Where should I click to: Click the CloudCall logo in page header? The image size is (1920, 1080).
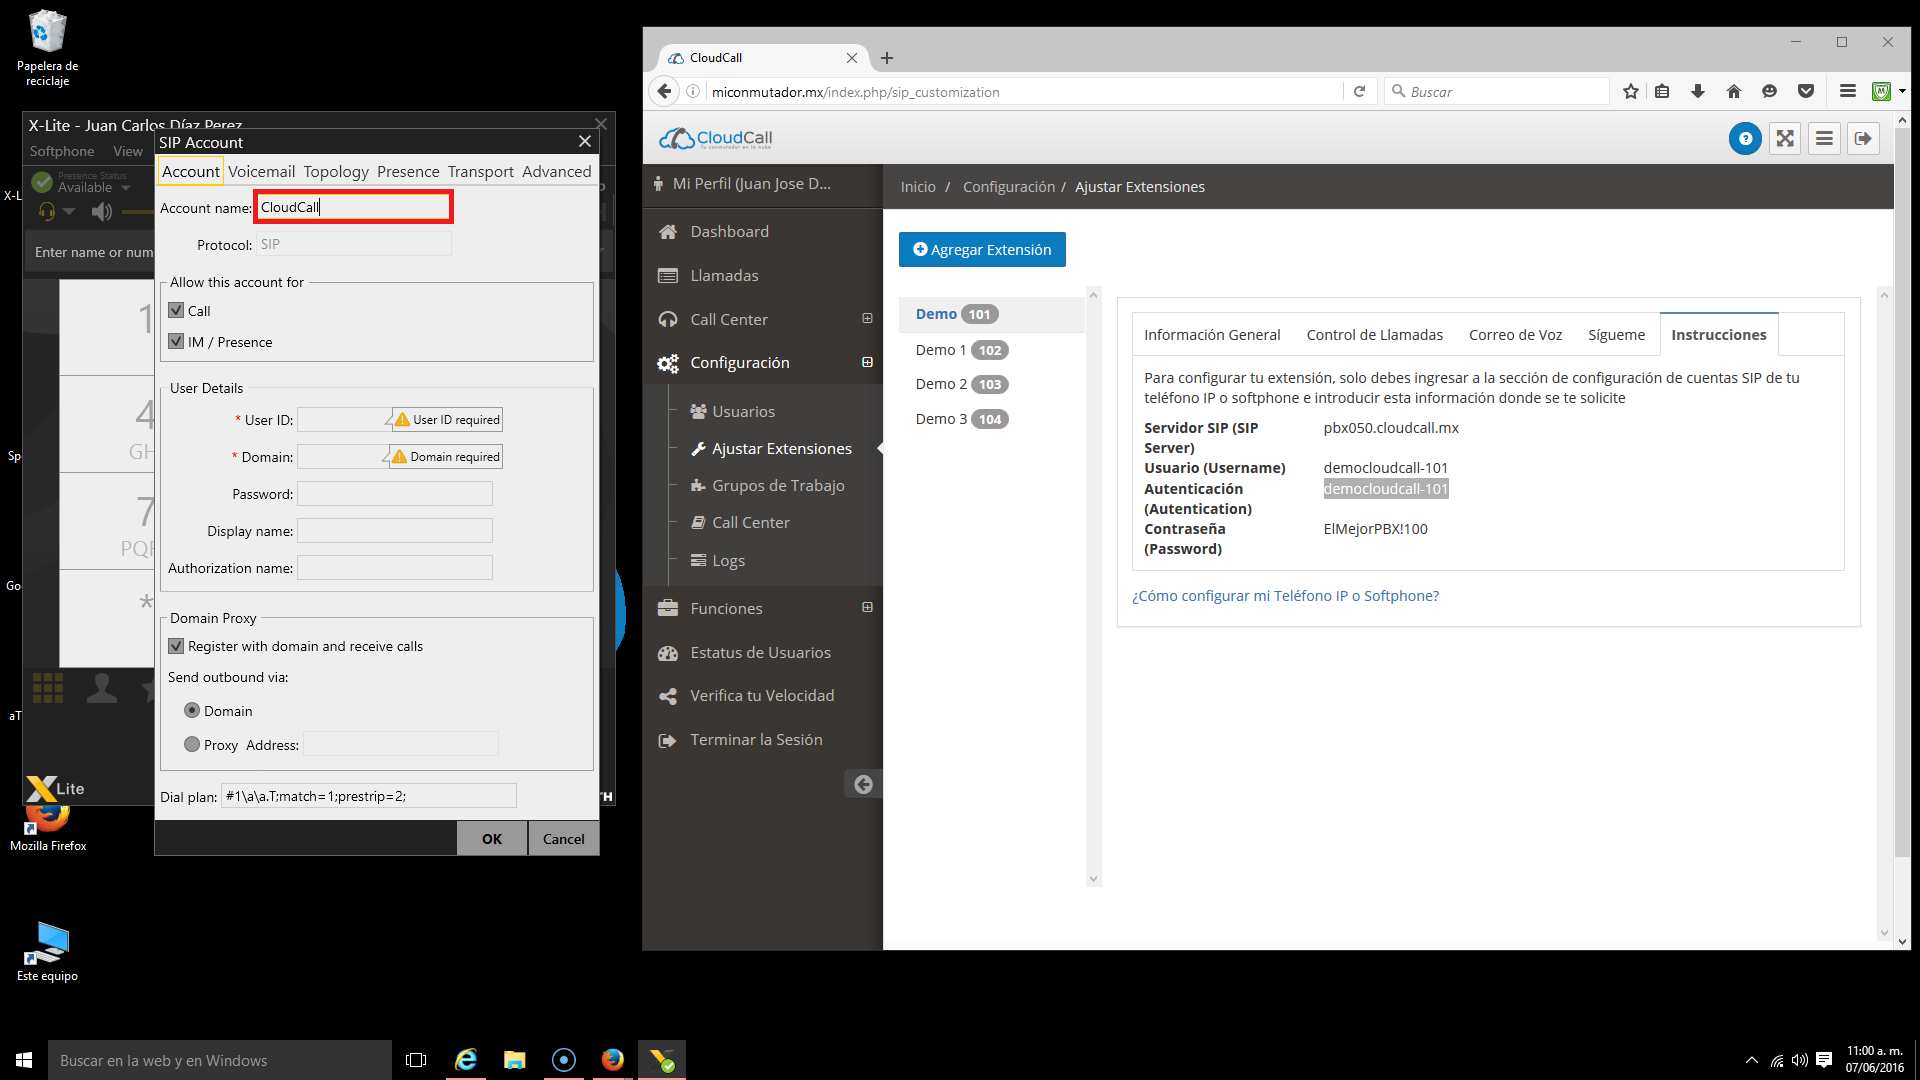tap(716, 138)
